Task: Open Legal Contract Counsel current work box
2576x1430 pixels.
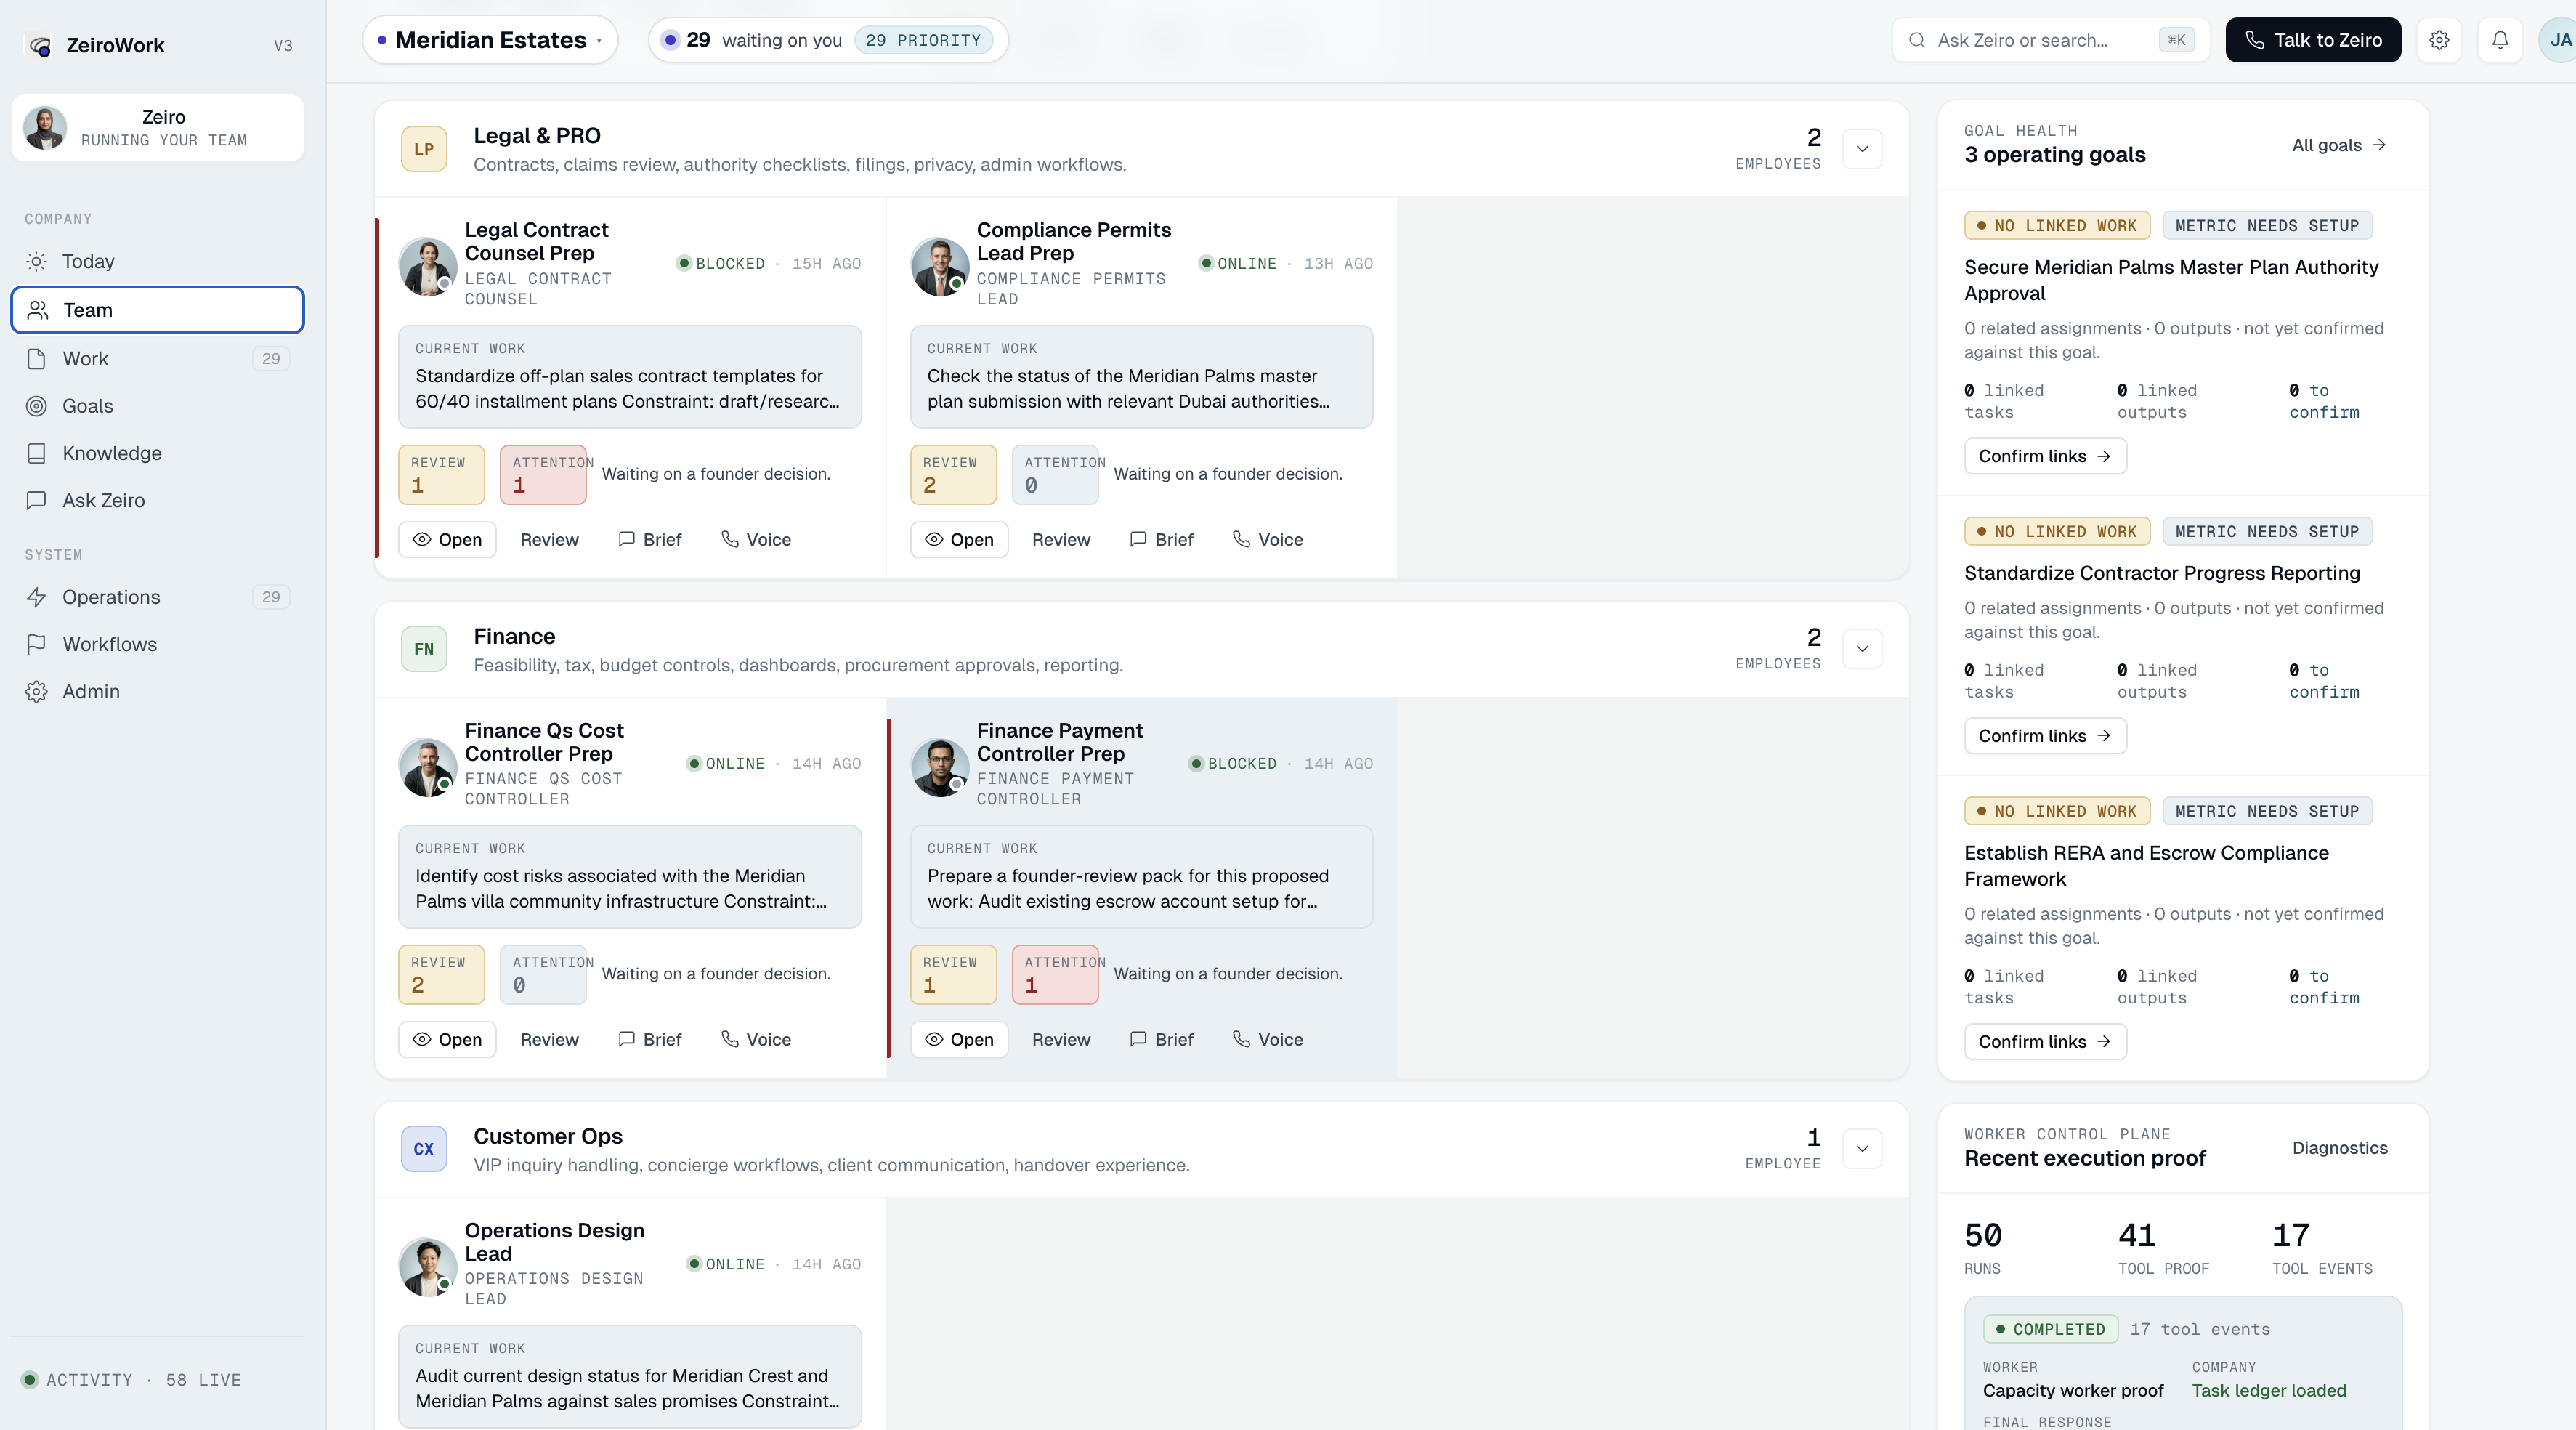Action: [x=630, y=377]
